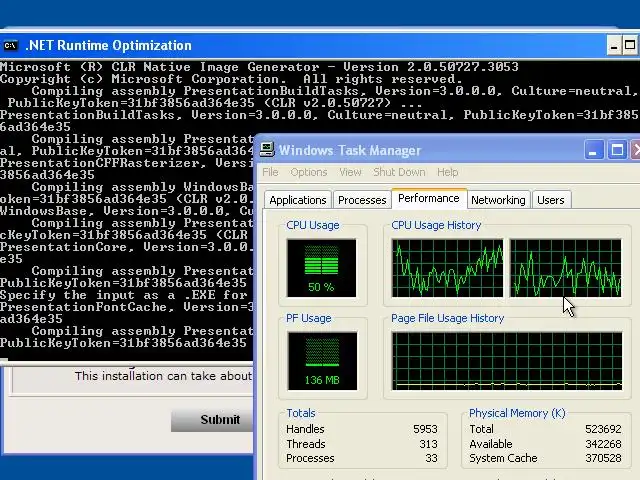Click the Threads value 313

(x=428, y=444)
